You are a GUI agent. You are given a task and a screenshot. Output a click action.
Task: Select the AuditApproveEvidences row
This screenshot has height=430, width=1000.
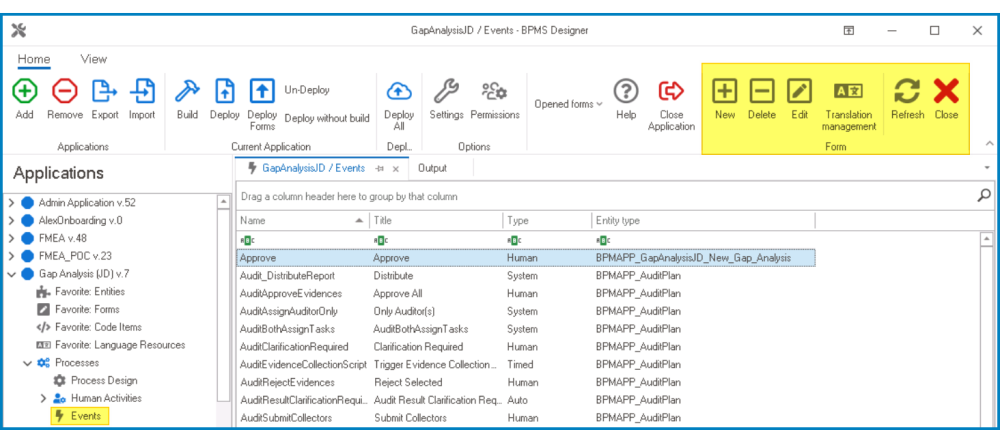click(x=526, y=294)
